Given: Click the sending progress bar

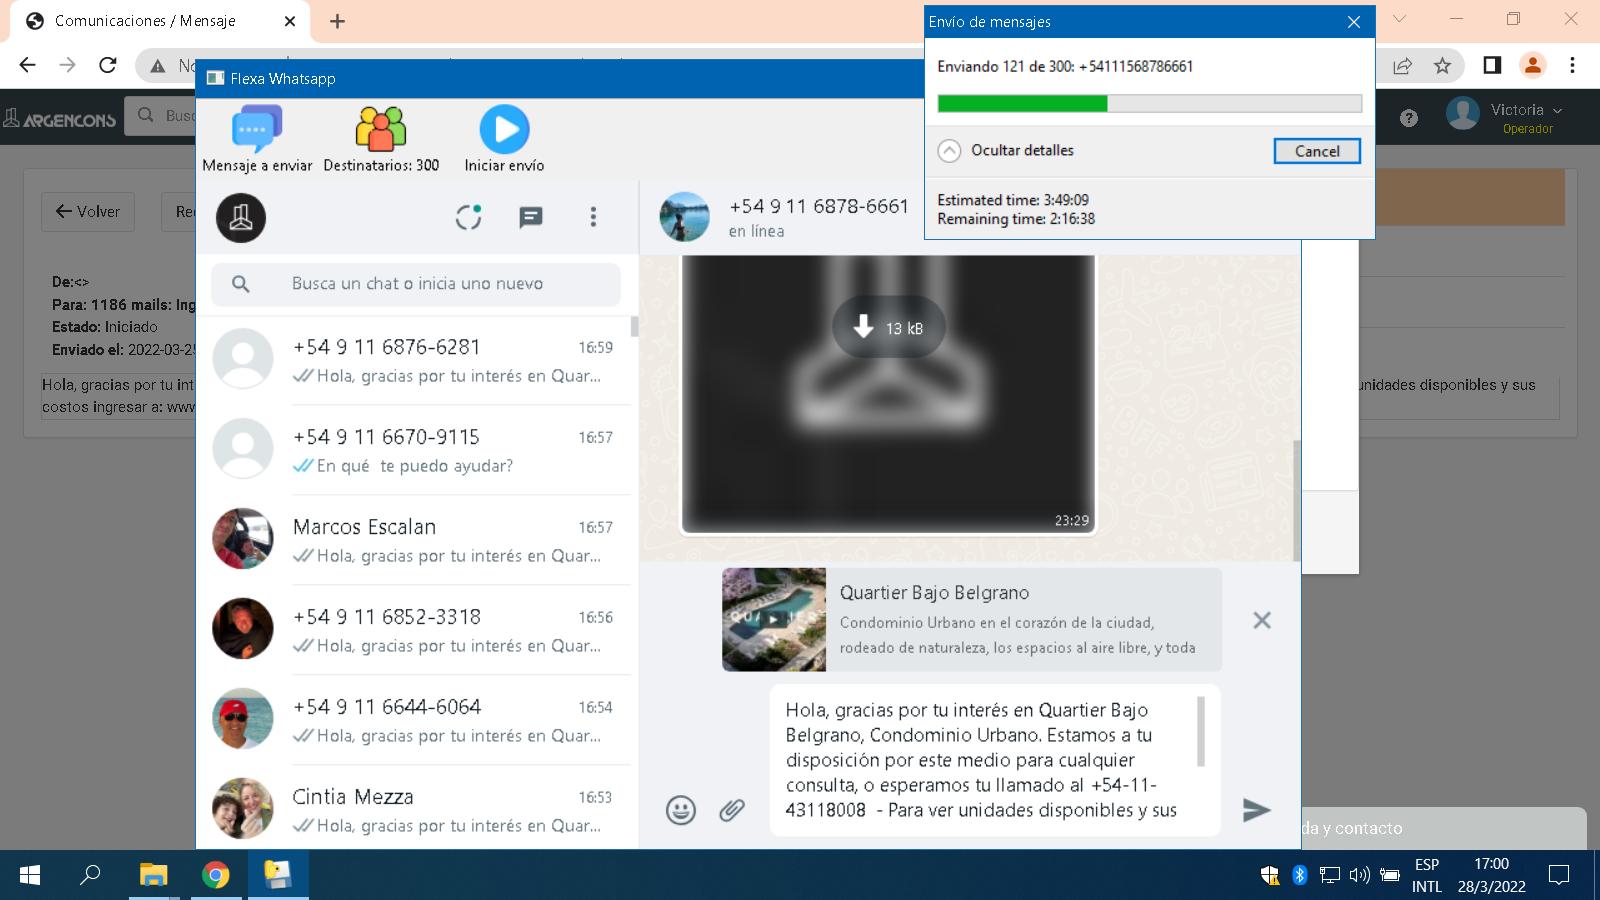Looking at the screenshot, I should click(x=1149, y=103).
